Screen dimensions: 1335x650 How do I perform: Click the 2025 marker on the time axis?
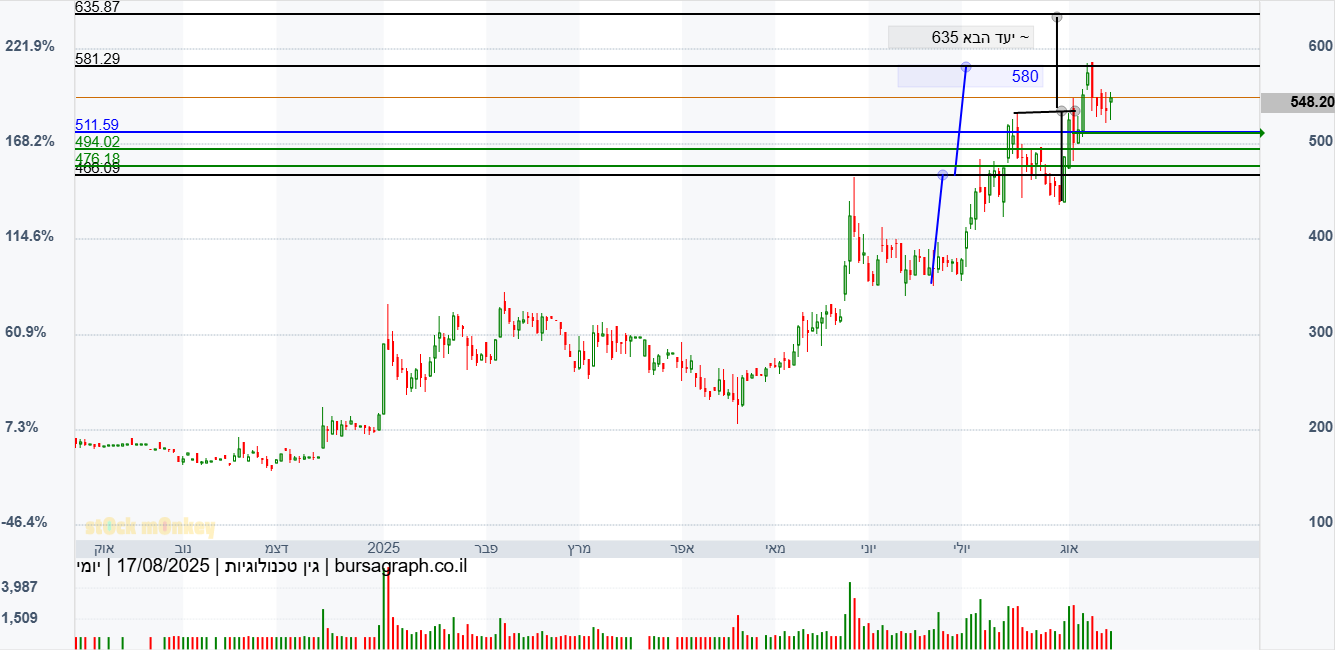pyautogui.click(x=383, y=548)
